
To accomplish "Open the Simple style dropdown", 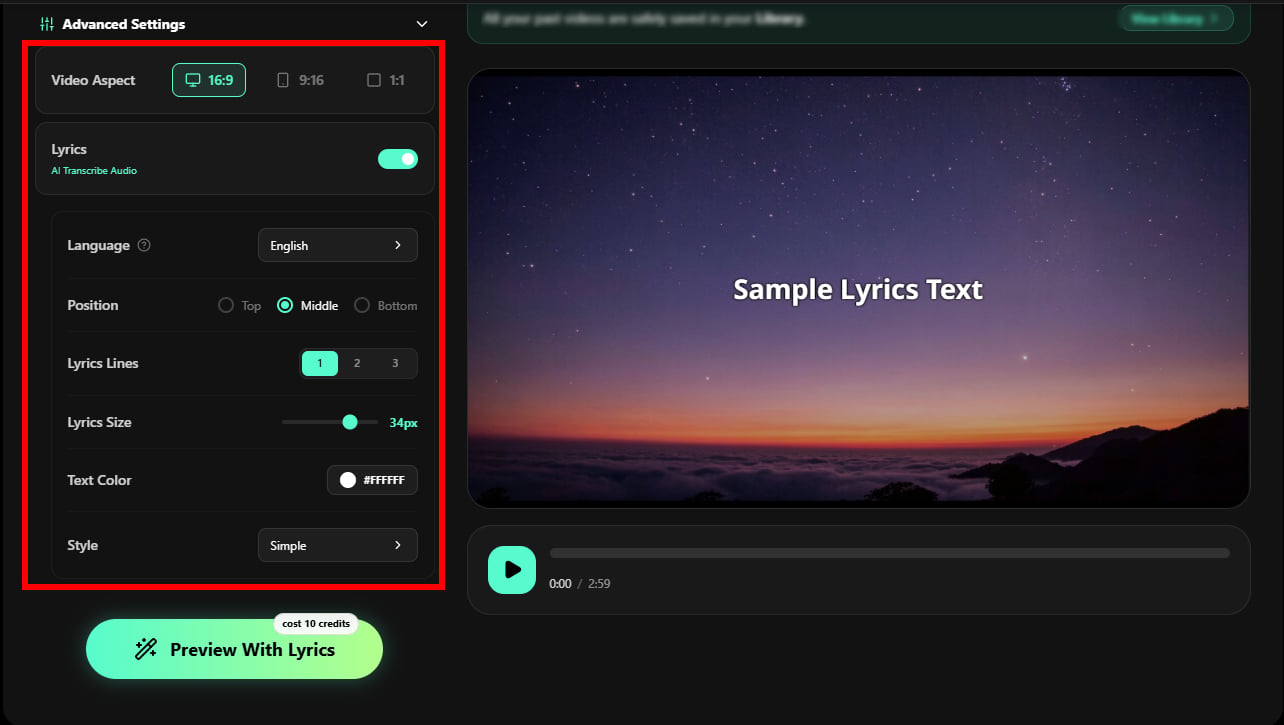I will [338, 545].
